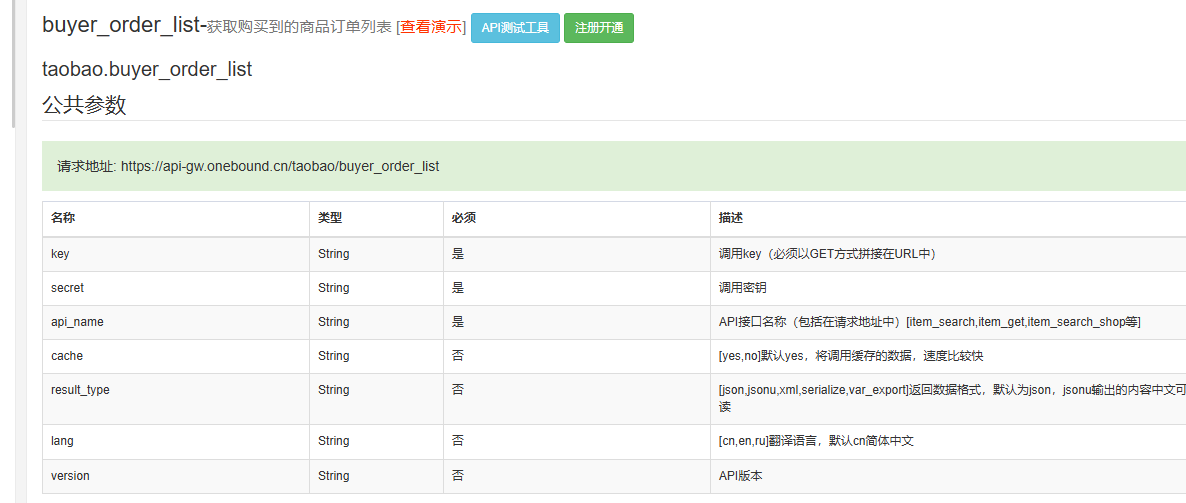This screenshot has height=503, width=1186.
Task: Select the cache parameter name cell
Action: click(175, 356)
